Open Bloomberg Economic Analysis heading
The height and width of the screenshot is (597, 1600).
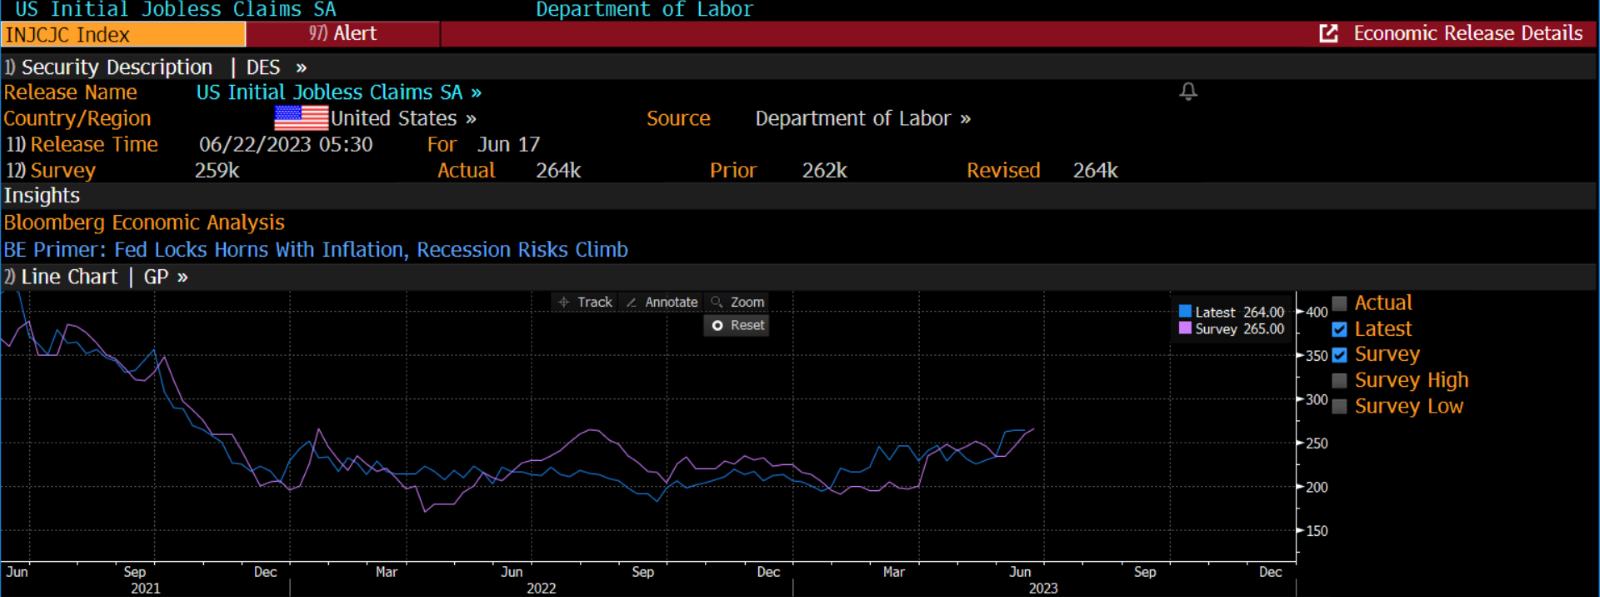pyautogui.click(x=144, y=222)
